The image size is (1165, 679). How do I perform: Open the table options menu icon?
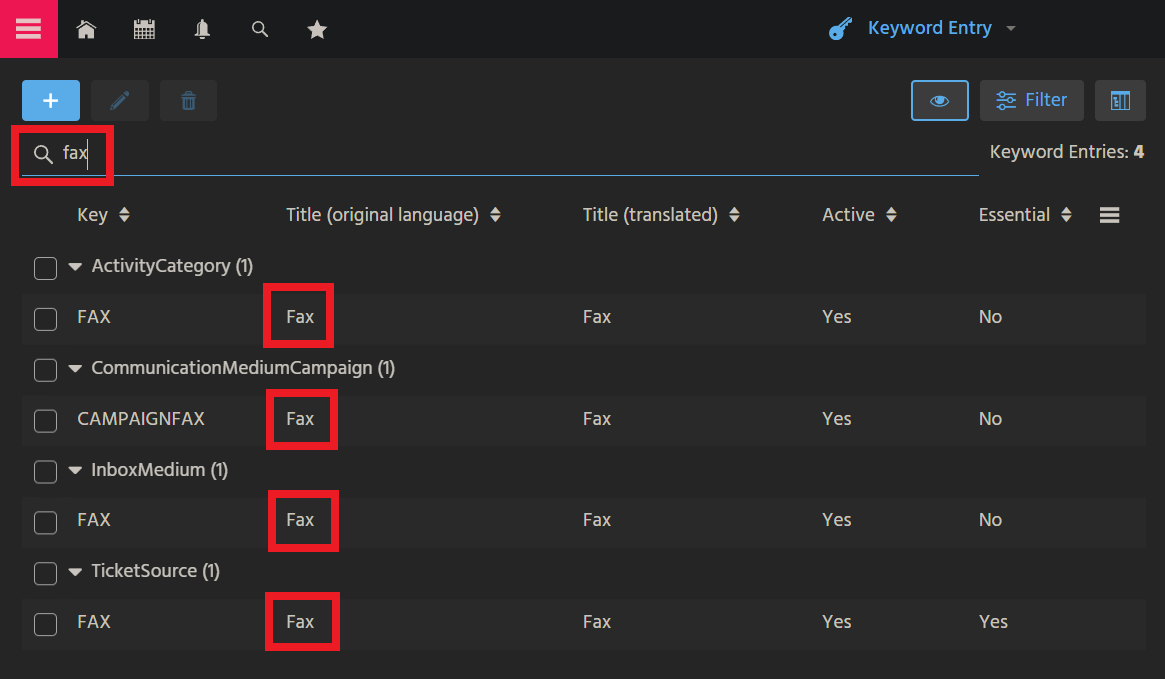click(x=1109, y=215)
